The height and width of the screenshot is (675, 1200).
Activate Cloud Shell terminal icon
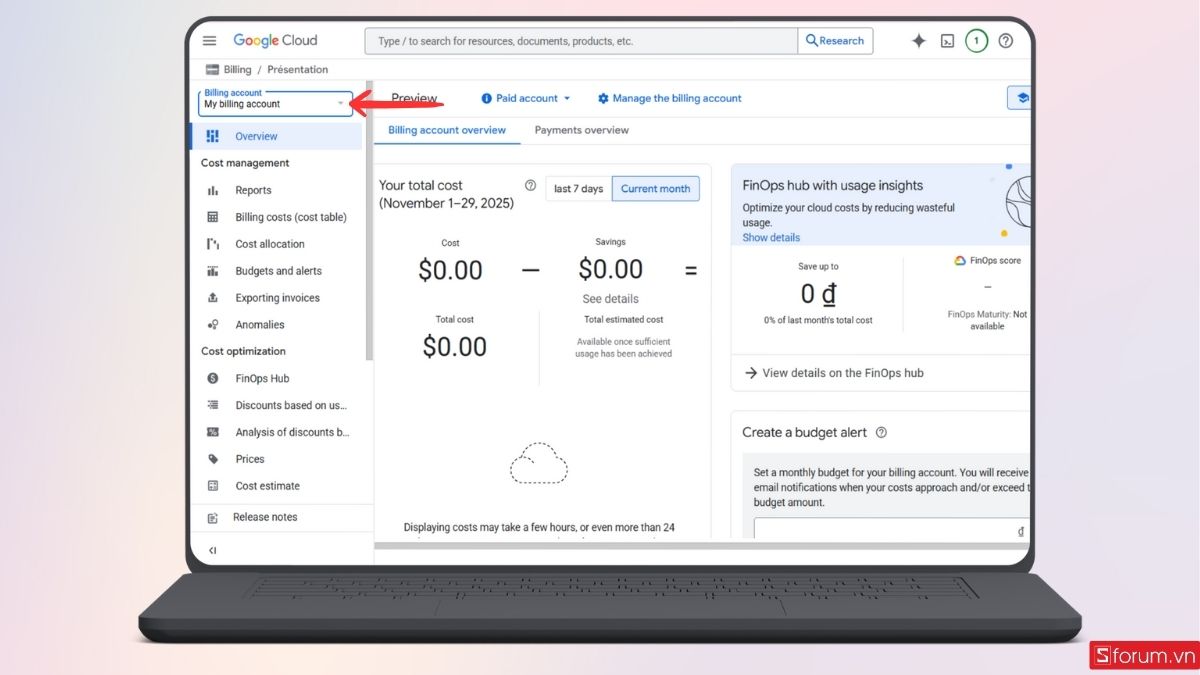947,41
